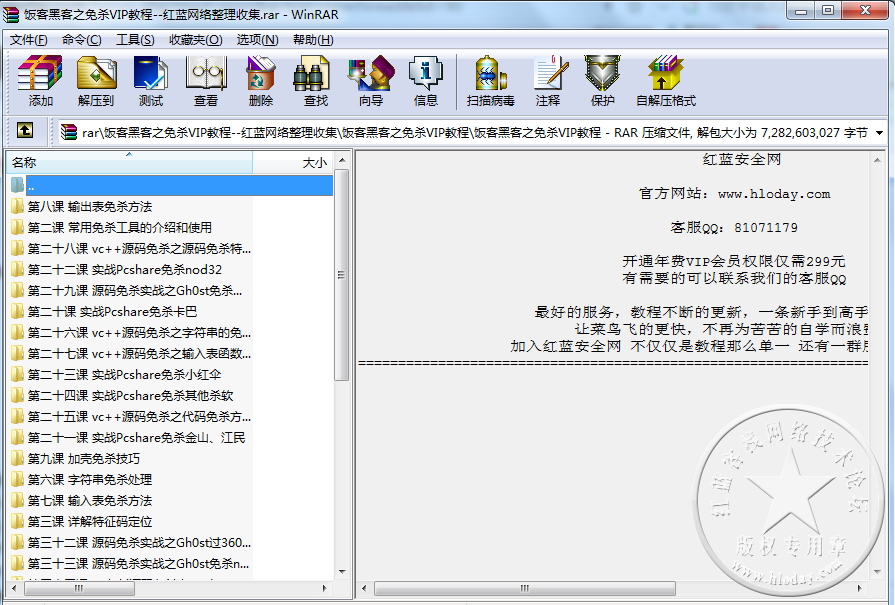Click the folder icon of 第三课 详解特征码定位
895x605 pixels.
point(18,521)
